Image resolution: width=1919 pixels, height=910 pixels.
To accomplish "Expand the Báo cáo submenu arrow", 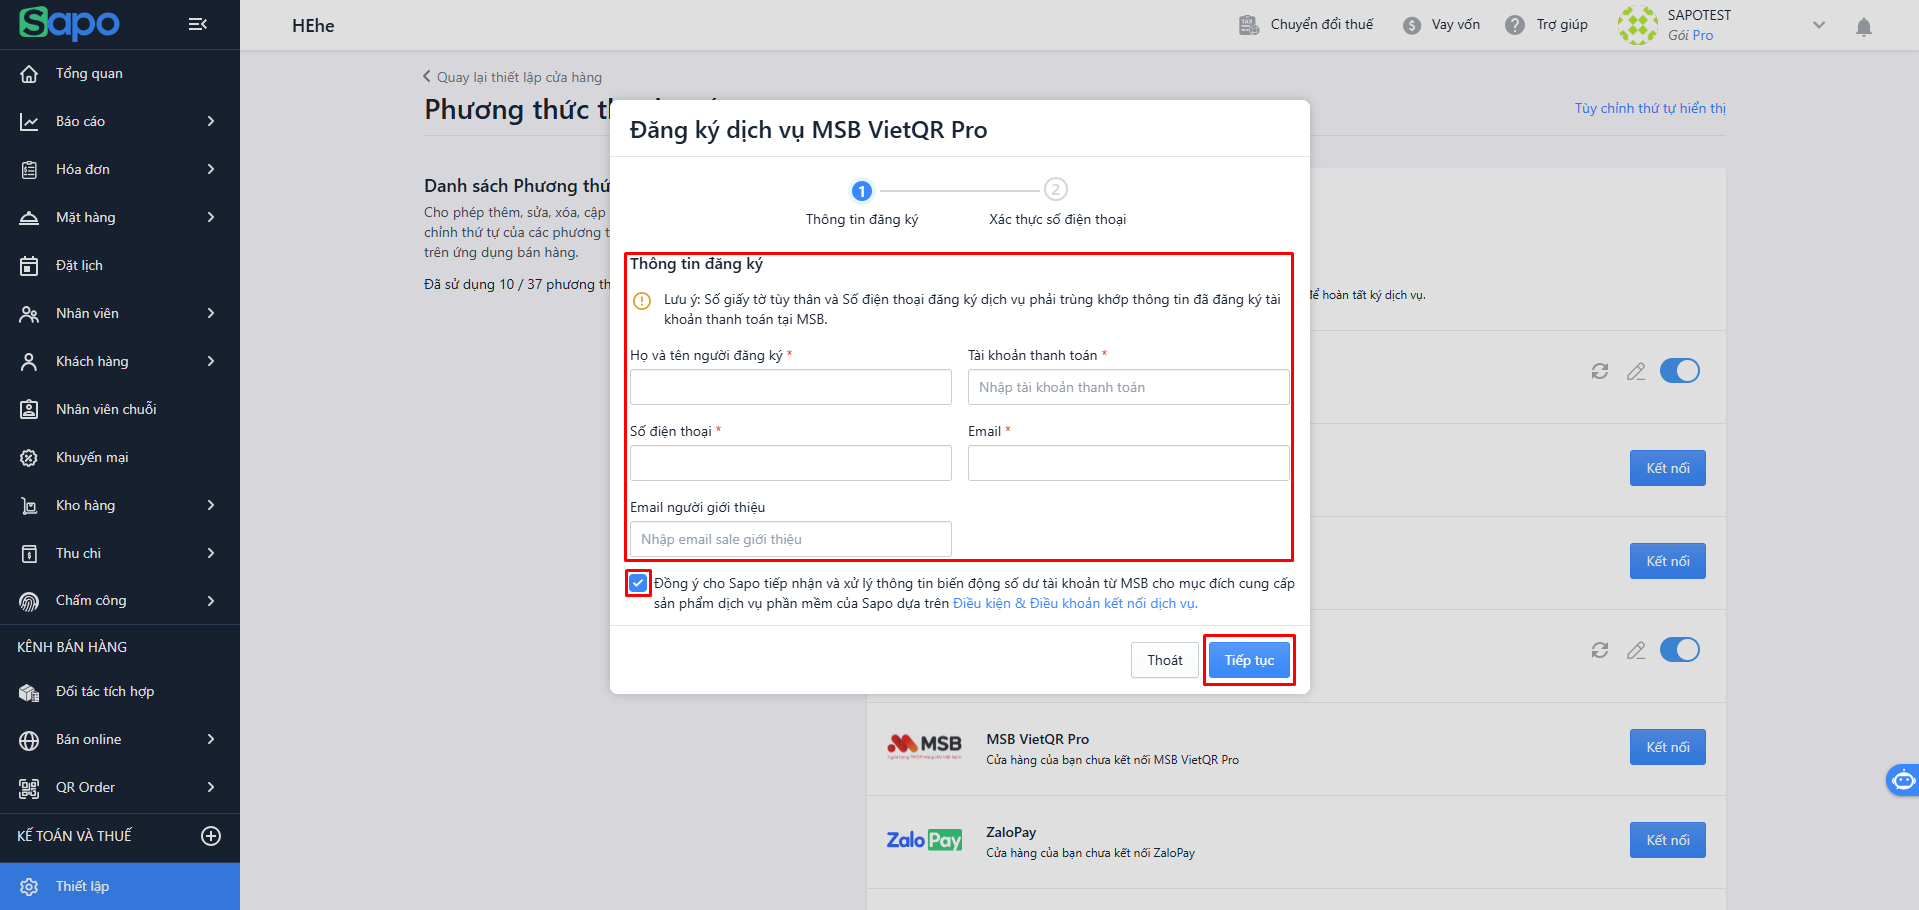I will point(211,121).
